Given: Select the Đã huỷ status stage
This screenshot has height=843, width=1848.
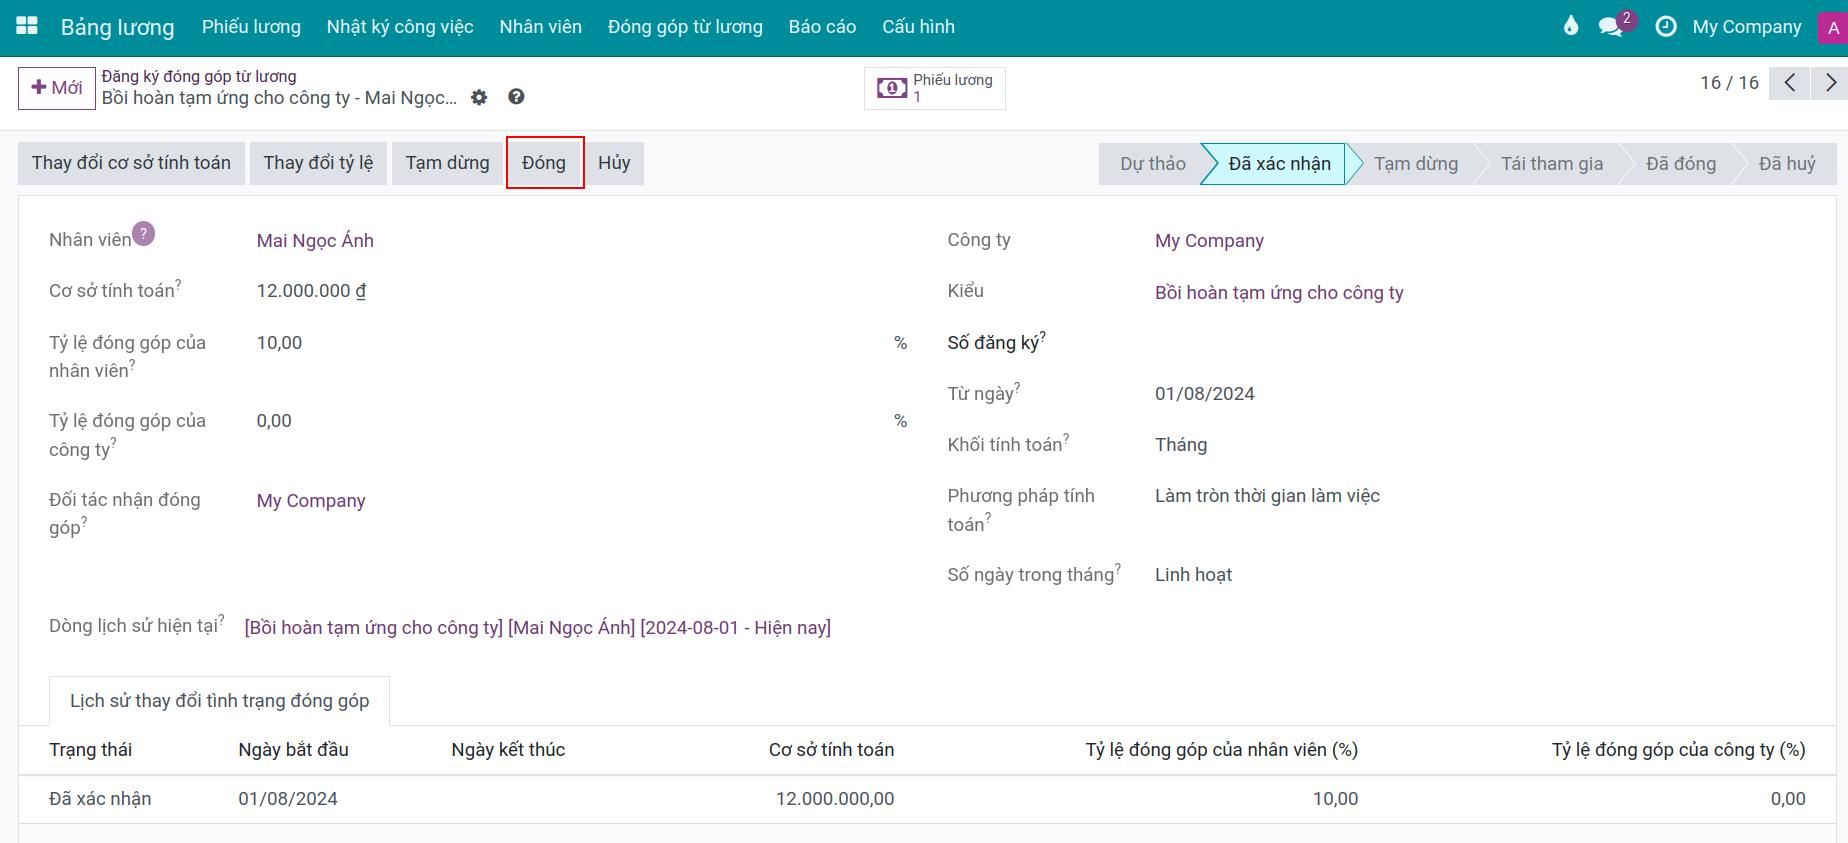Looking at the screenshot, I should (1787, 164).
